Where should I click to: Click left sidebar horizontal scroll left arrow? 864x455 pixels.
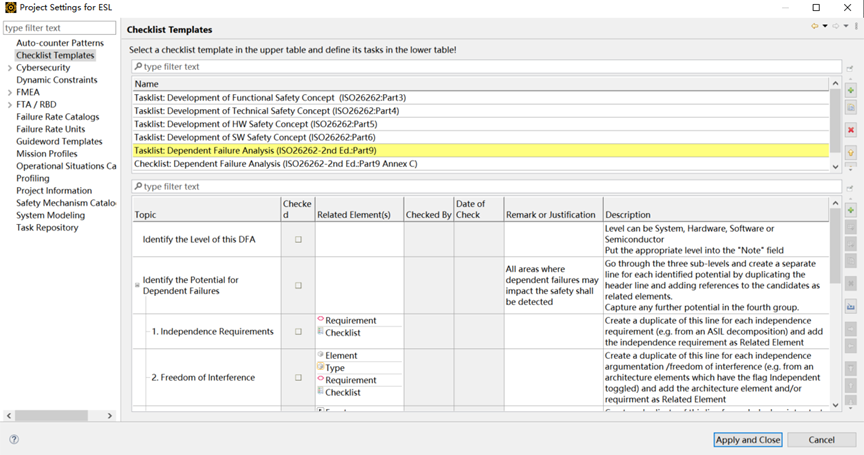8,415
